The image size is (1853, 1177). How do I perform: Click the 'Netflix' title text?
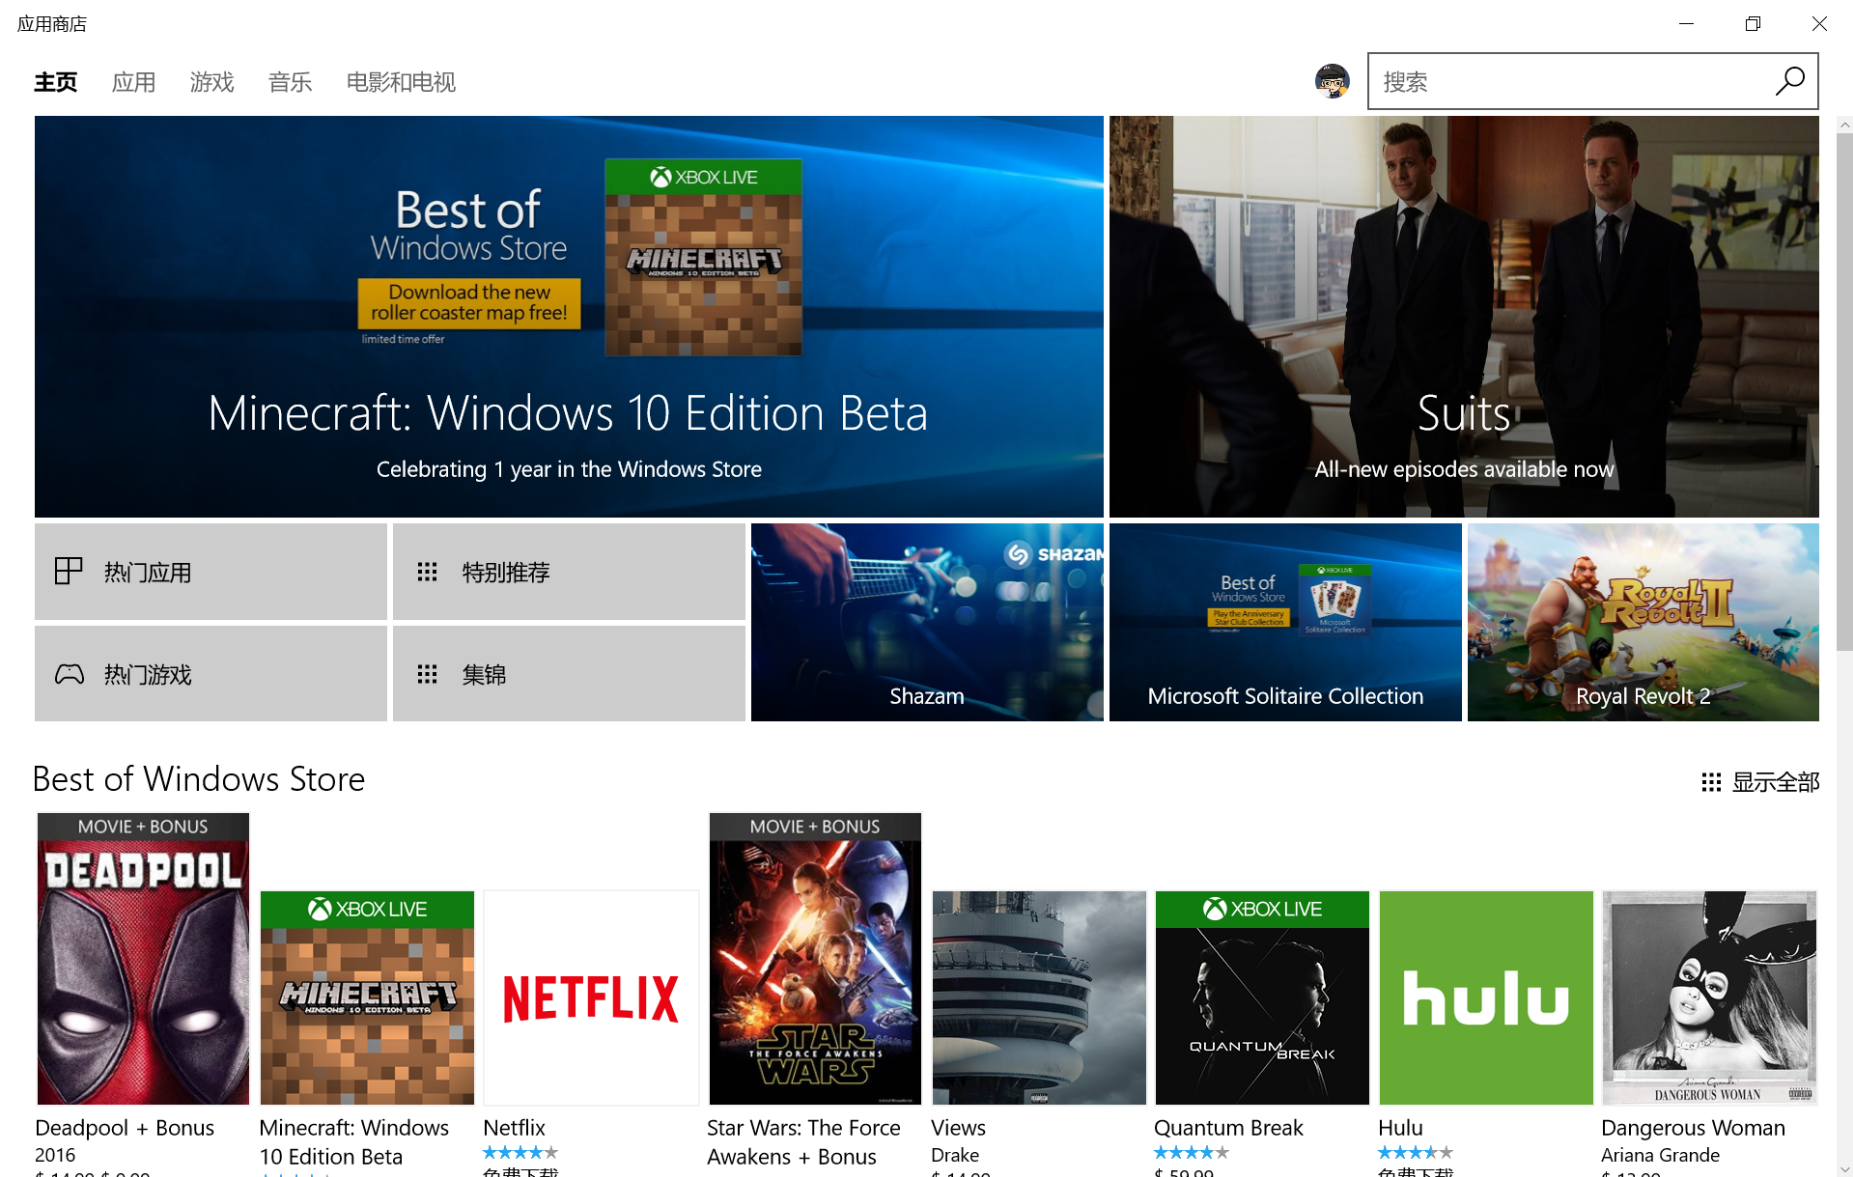pyautogui.click(x=514, y=1128)
